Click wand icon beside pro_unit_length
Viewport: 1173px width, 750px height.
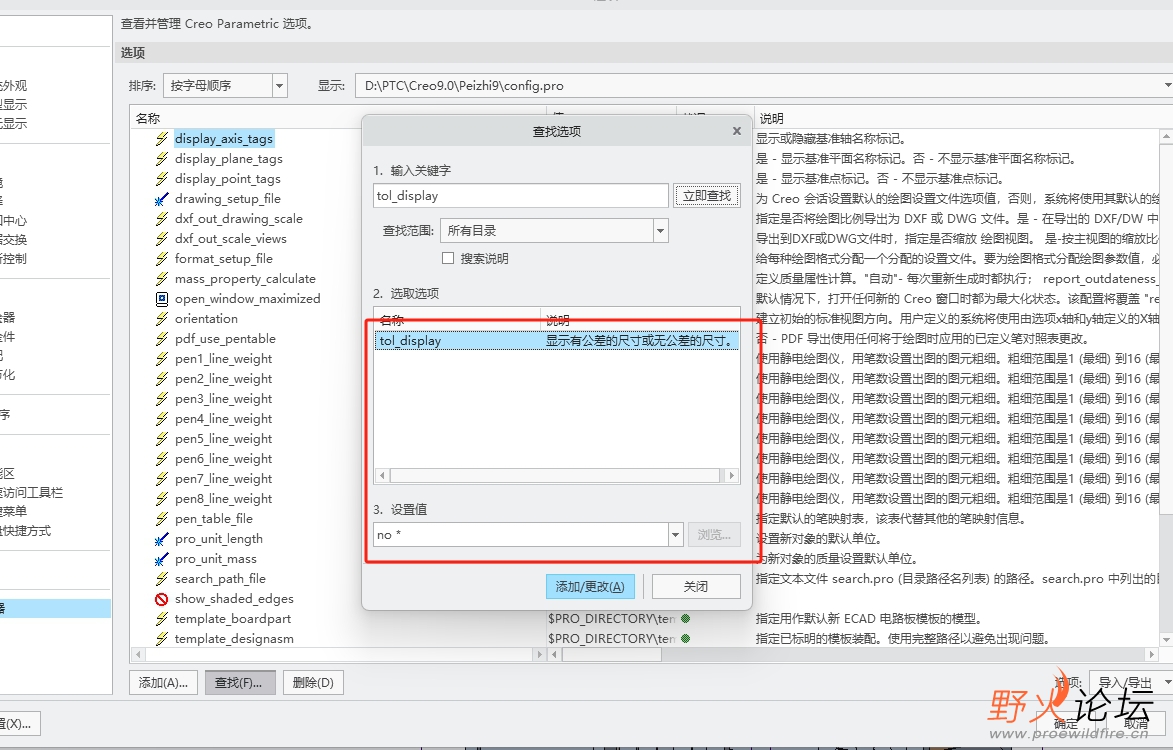coord(162,539)
